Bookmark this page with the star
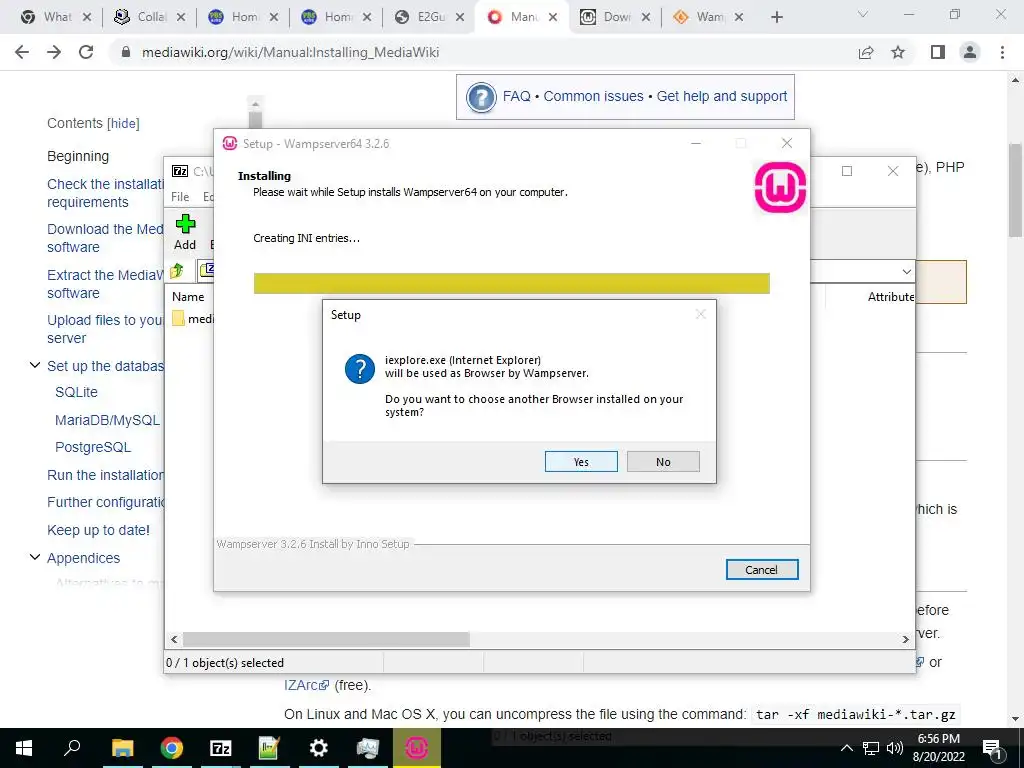 pos(899,52)
